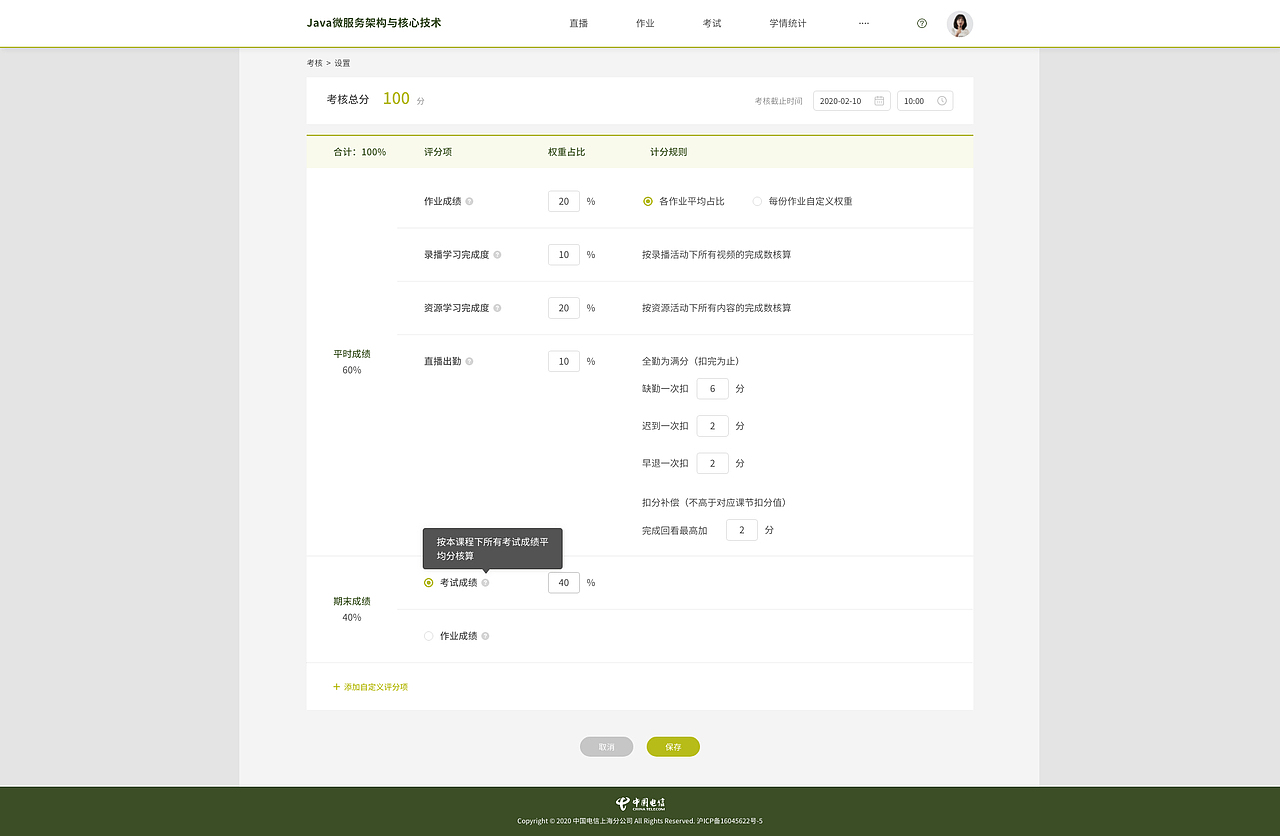
Task: Click the info icon beside 作业成绩 in 平时成绩
Action: click(469, 201)
